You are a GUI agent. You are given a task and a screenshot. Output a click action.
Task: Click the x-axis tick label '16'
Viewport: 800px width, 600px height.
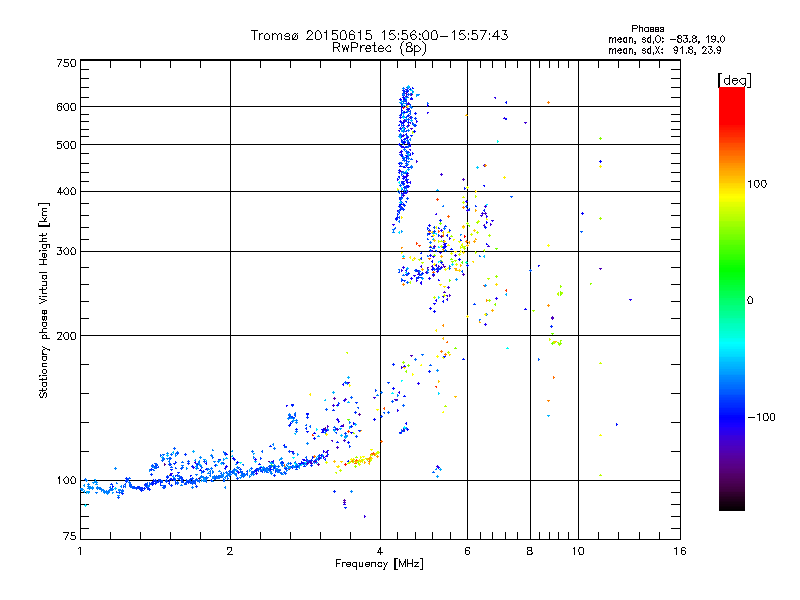coord(680,551)
